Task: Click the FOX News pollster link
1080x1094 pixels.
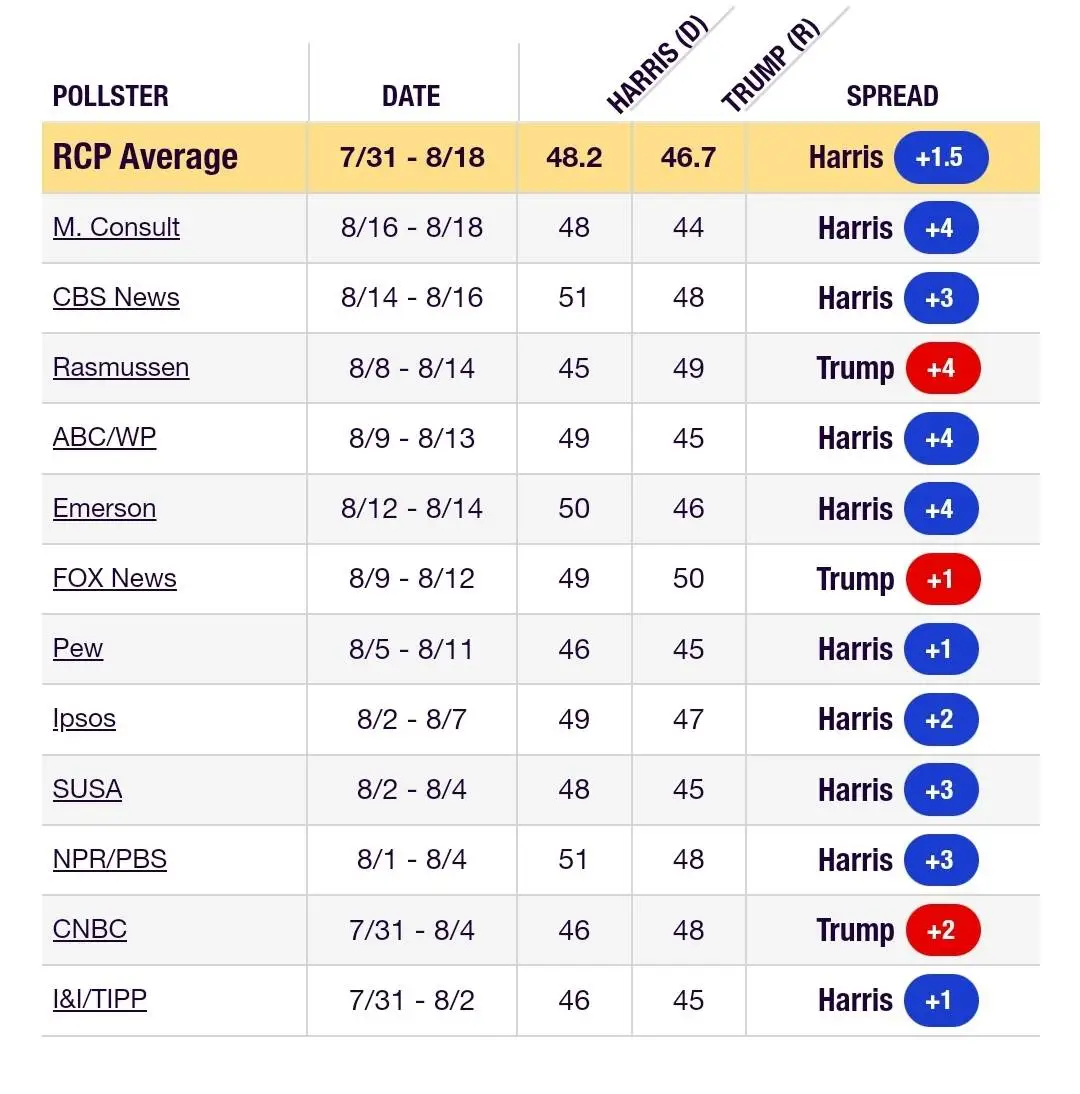Action: click(x=114, y=578)
